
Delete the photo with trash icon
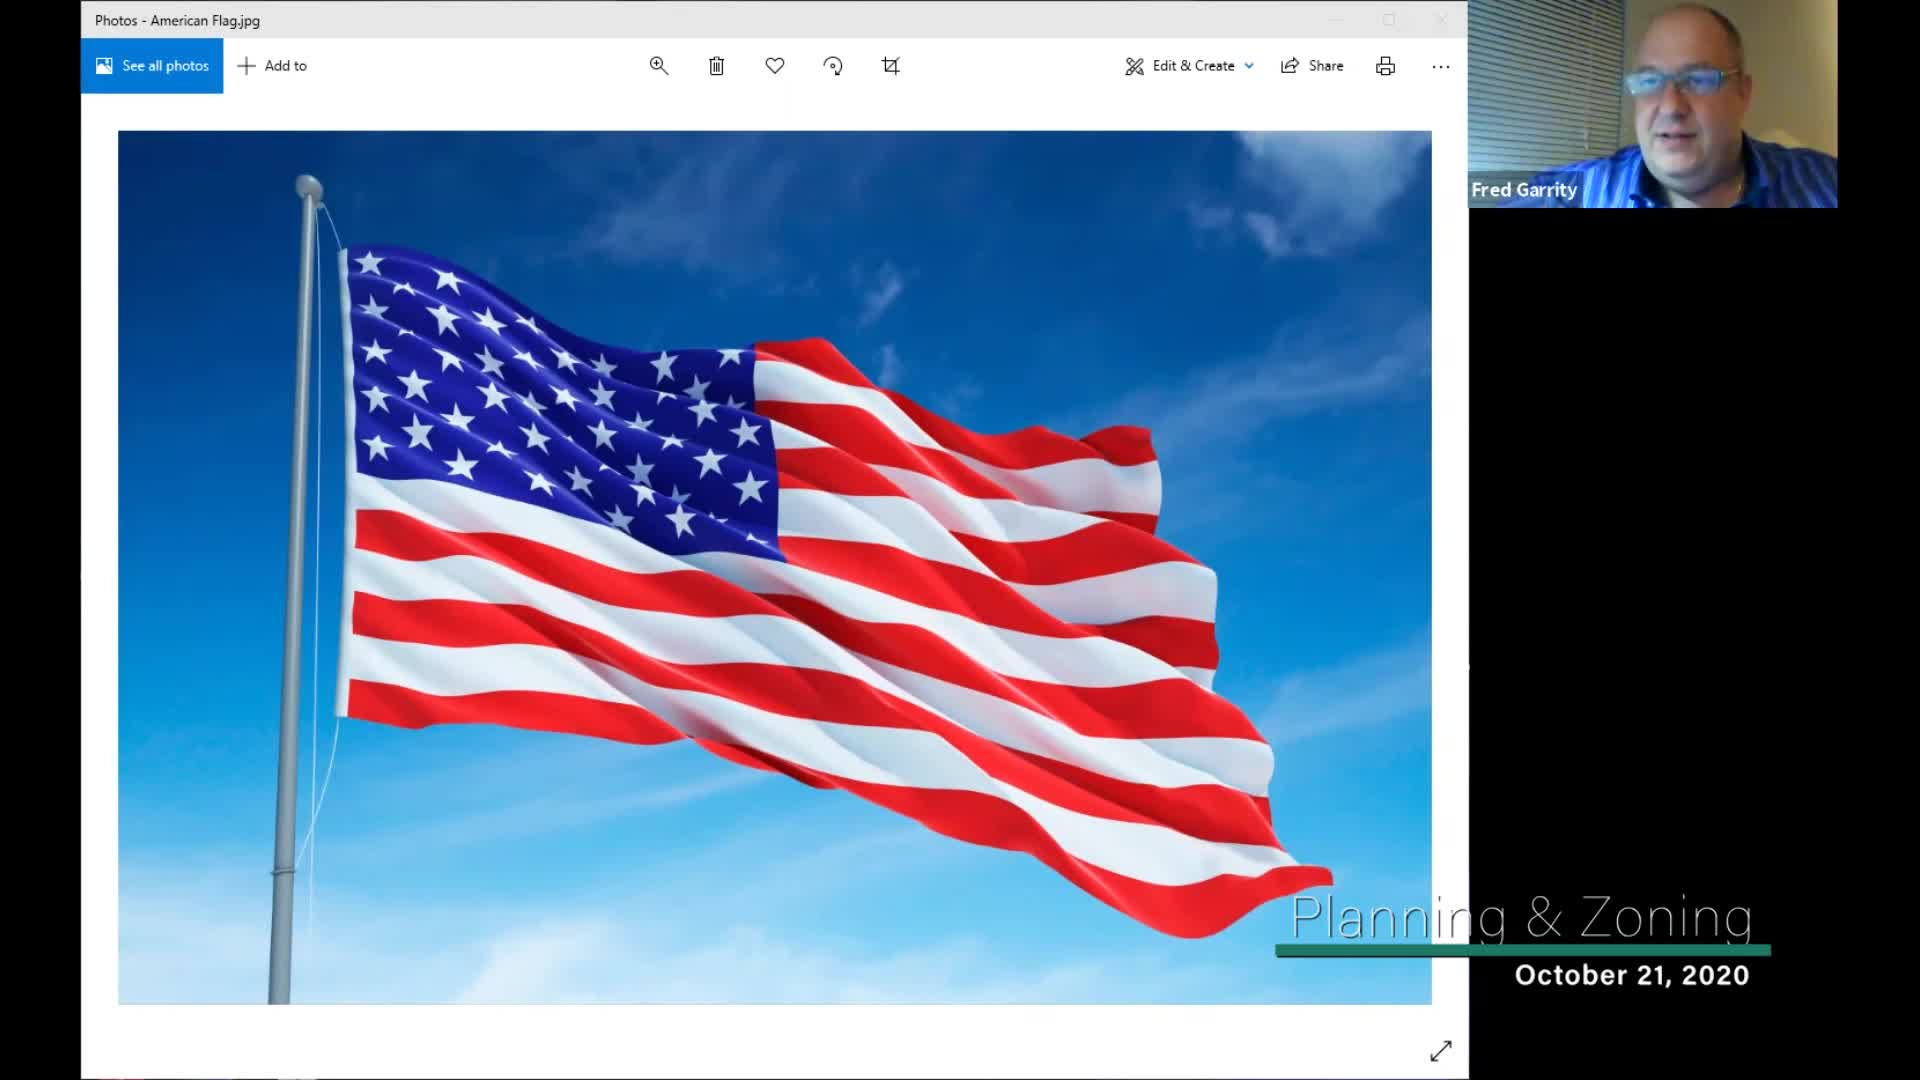tap(716, 66)
